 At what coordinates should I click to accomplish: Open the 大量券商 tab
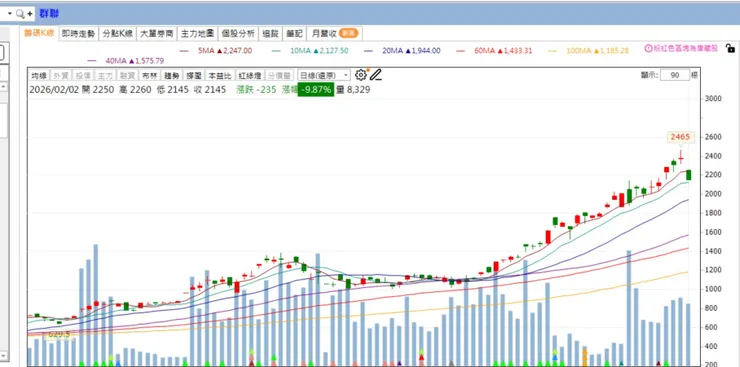[157, 33]
